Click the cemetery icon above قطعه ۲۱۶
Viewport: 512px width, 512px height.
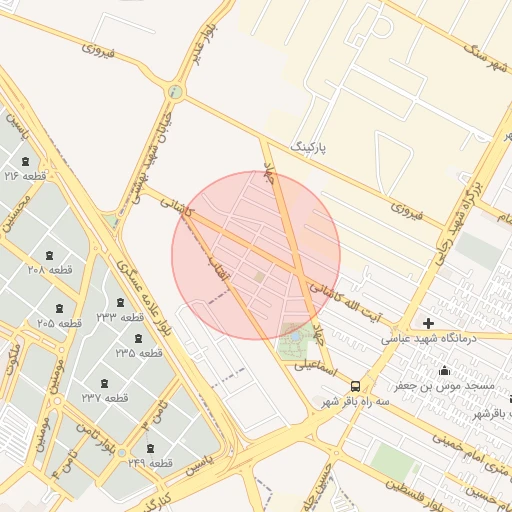[x=25, y=162]
